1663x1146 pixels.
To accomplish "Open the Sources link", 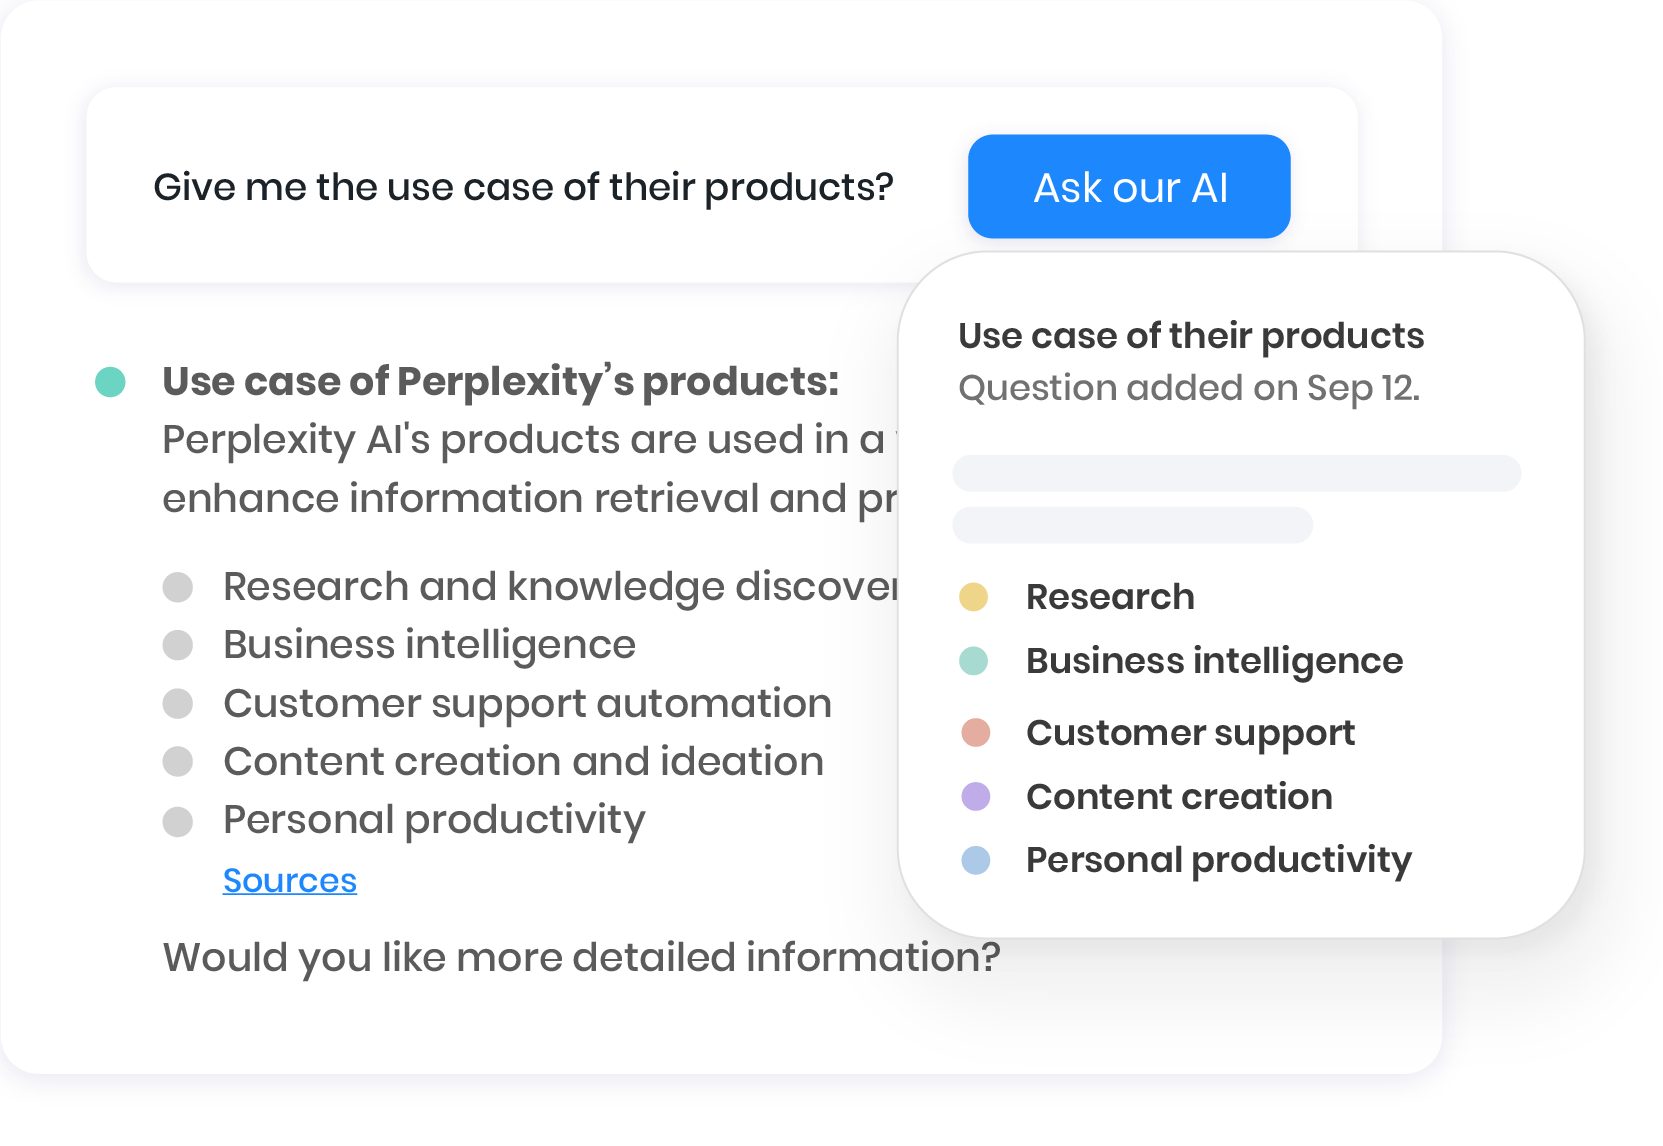I will click(289, 880).
